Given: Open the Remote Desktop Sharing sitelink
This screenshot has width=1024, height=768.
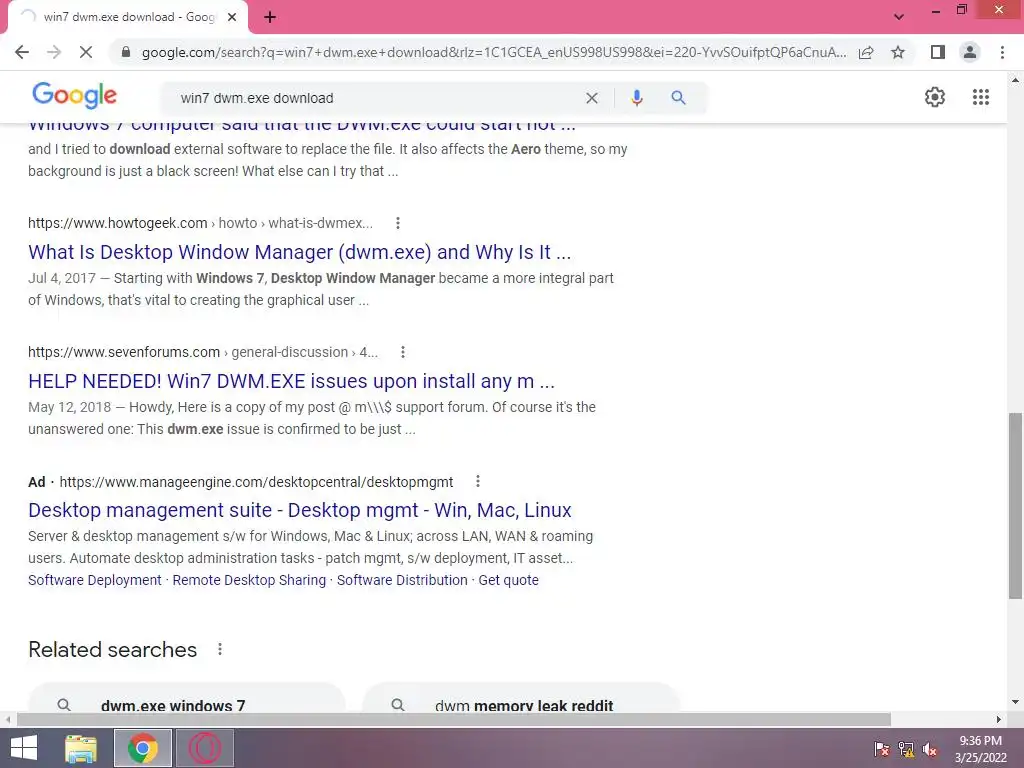Looking at the screenshot, I should (249, 580).
